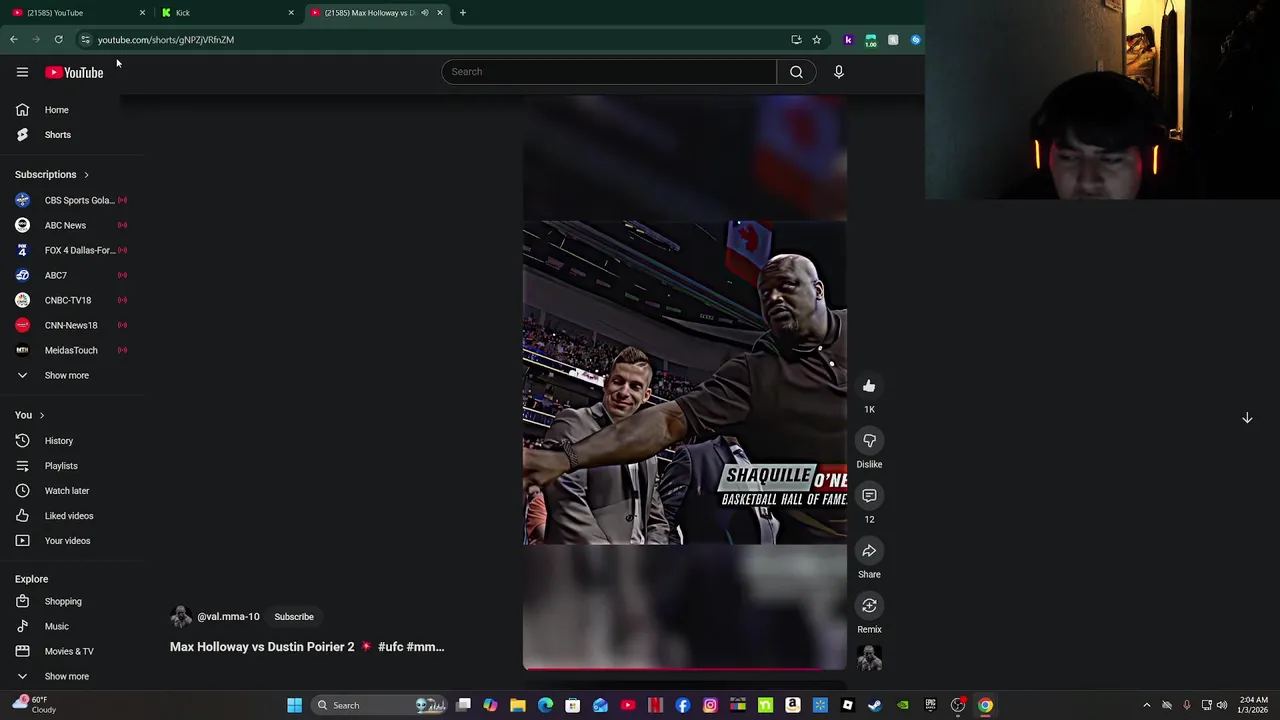View site information icon in address bar

(x=85, y=40)
